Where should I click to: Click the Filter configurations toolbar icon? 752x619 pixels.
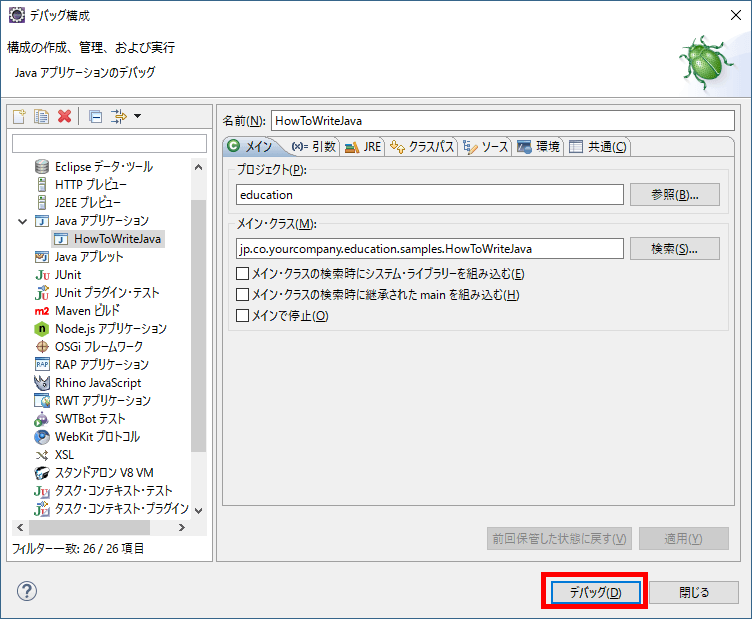[118, 117]
